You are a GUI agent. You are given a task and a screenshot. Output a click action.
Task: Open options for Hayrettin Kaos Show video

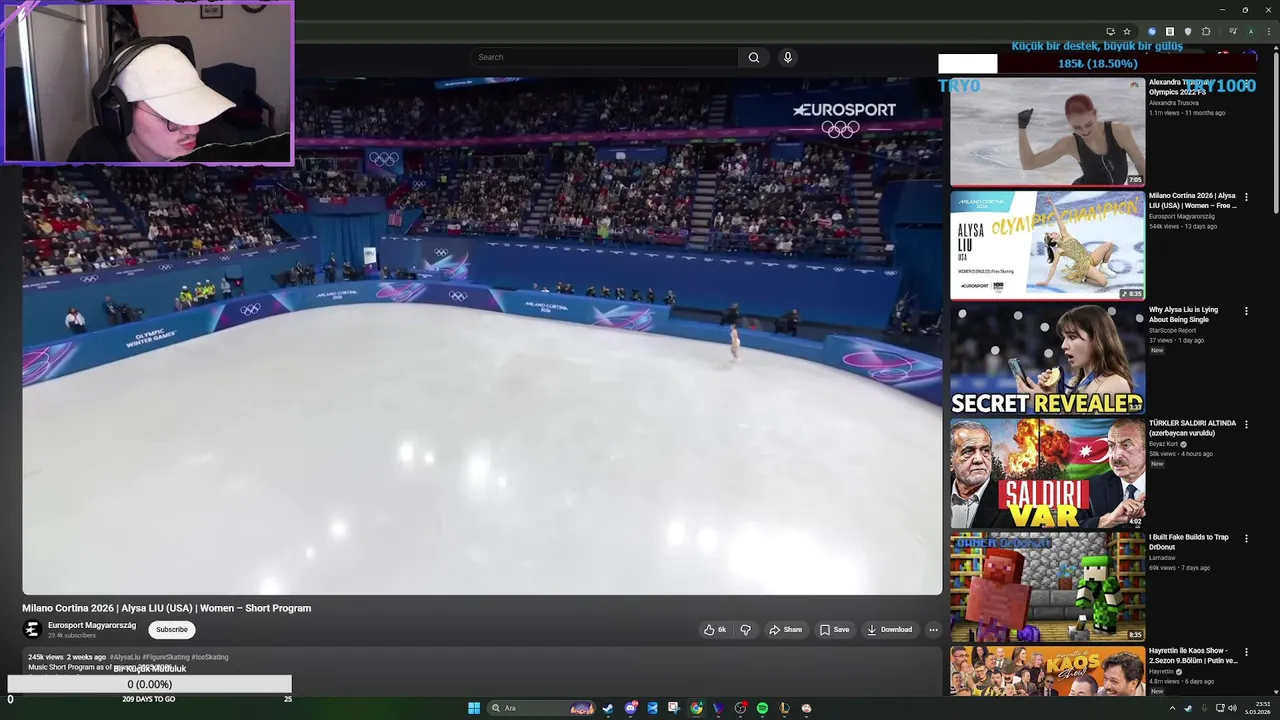pos(1246,652)
